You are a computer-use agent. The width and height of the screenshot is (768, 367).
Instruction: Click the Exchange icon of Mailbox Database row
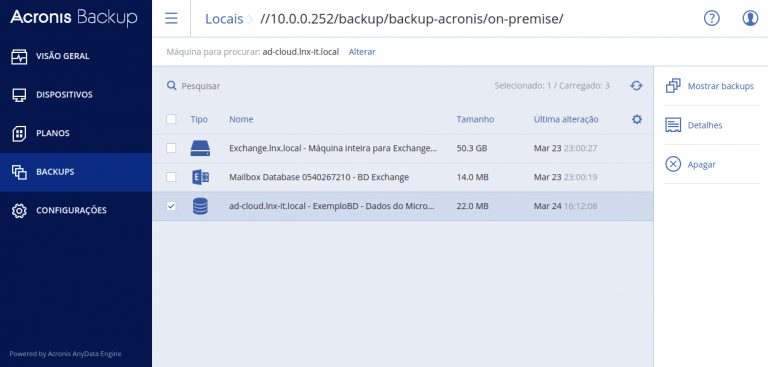[x=200, y=177]
